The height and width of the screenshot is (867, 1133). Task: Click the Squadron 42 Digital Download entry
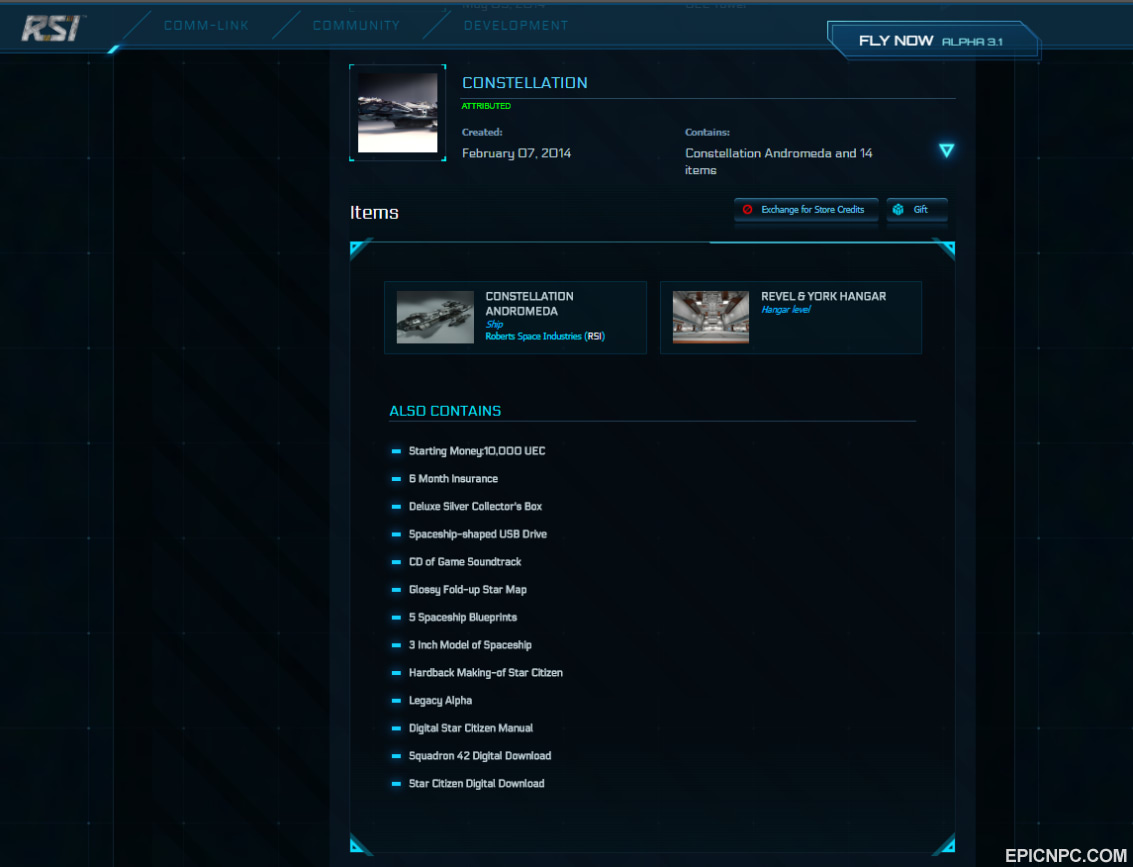point(480,756)
